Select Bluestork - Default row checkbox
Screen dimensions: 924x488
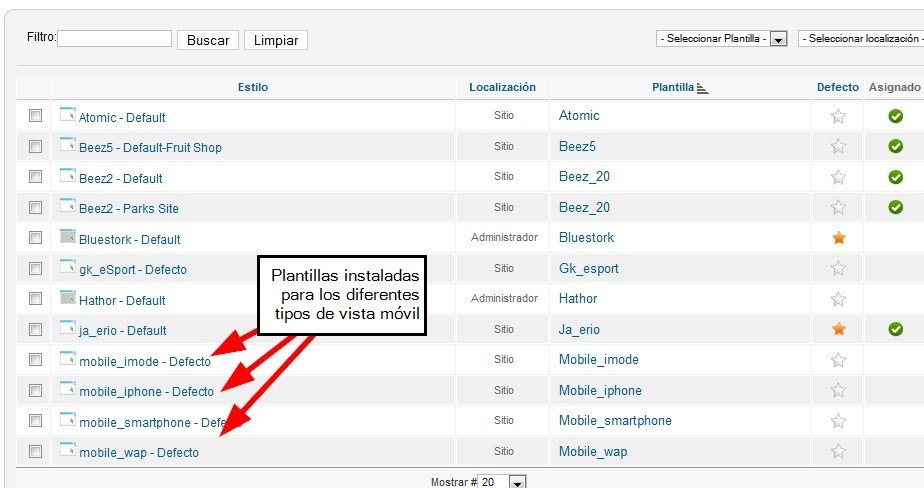click(x=35, y=238)
